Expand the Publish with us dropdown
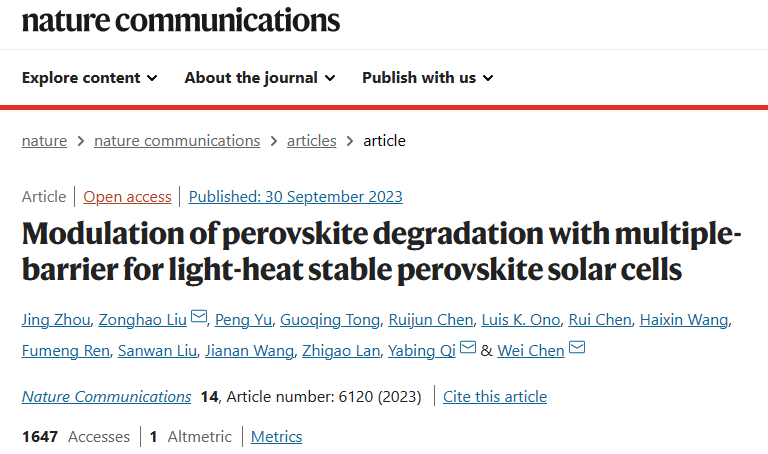This screenshot has height=454, width=768. click(x=428, y=78)
